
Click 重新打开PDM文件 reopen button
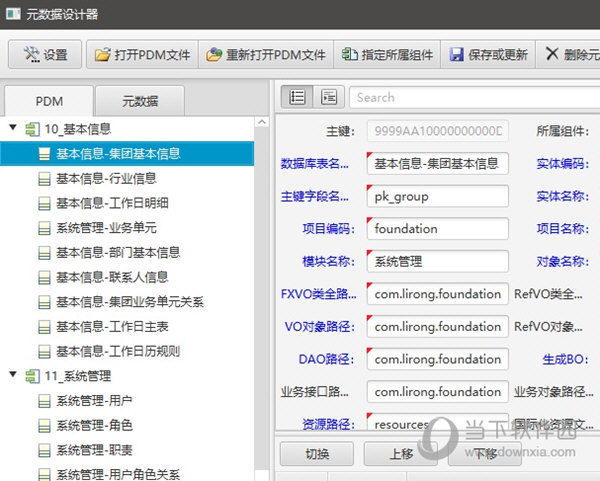266,55
